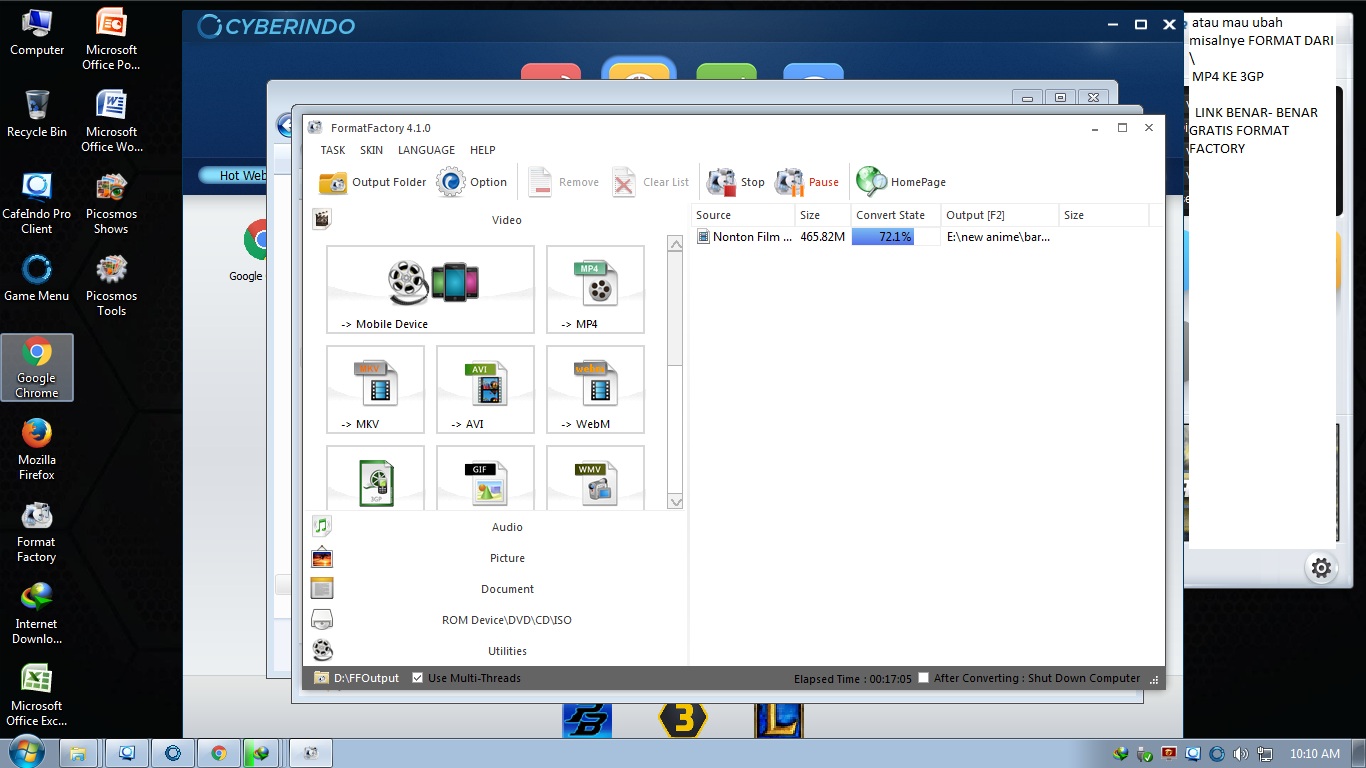Select the -> MP4 conversion tile

595,289
